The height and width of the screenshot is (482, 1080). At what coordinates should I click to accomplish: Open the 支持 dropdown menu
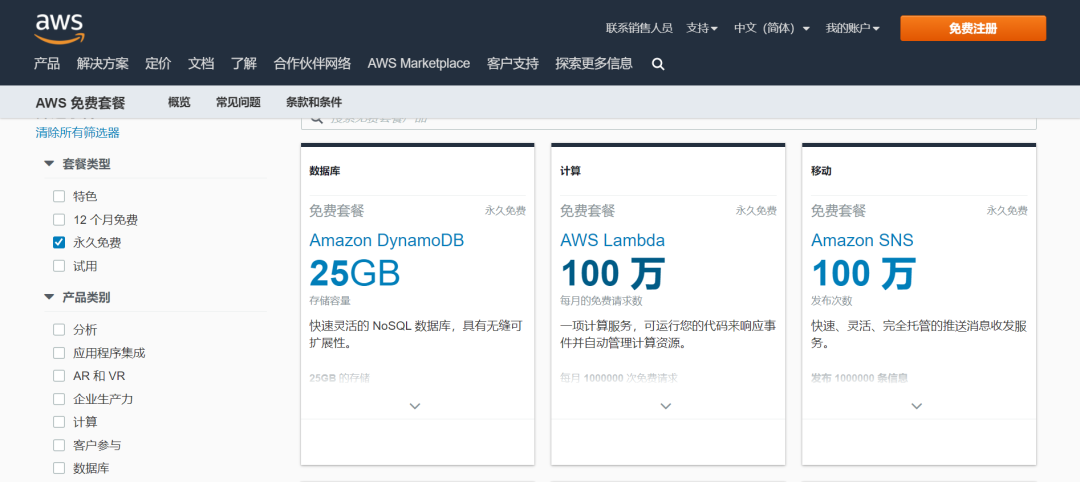coord(702,28)
